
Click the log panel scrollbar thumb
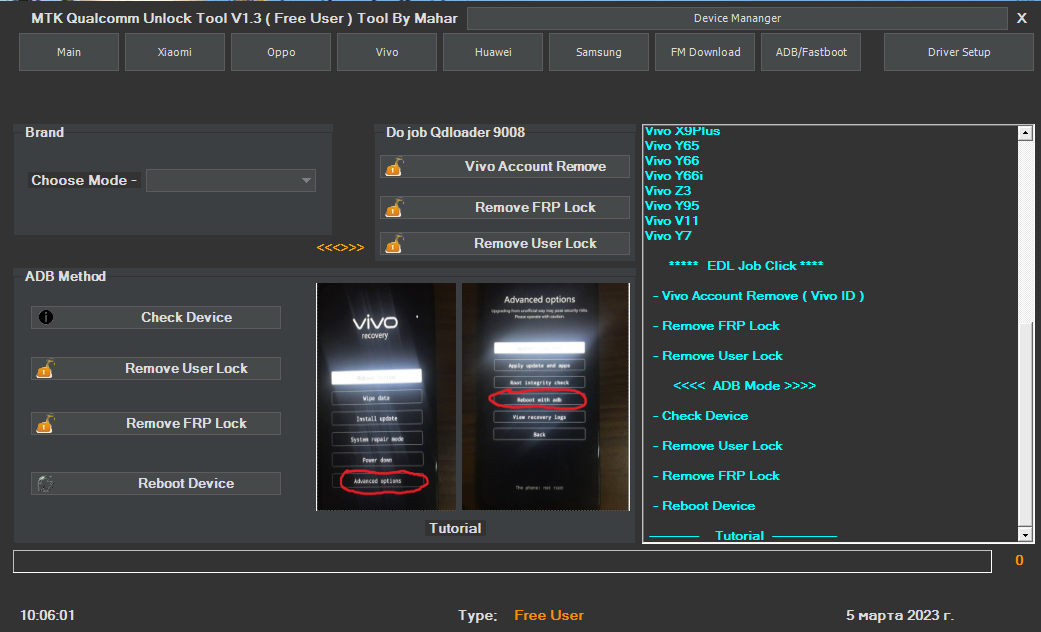tap(1025, 424)
